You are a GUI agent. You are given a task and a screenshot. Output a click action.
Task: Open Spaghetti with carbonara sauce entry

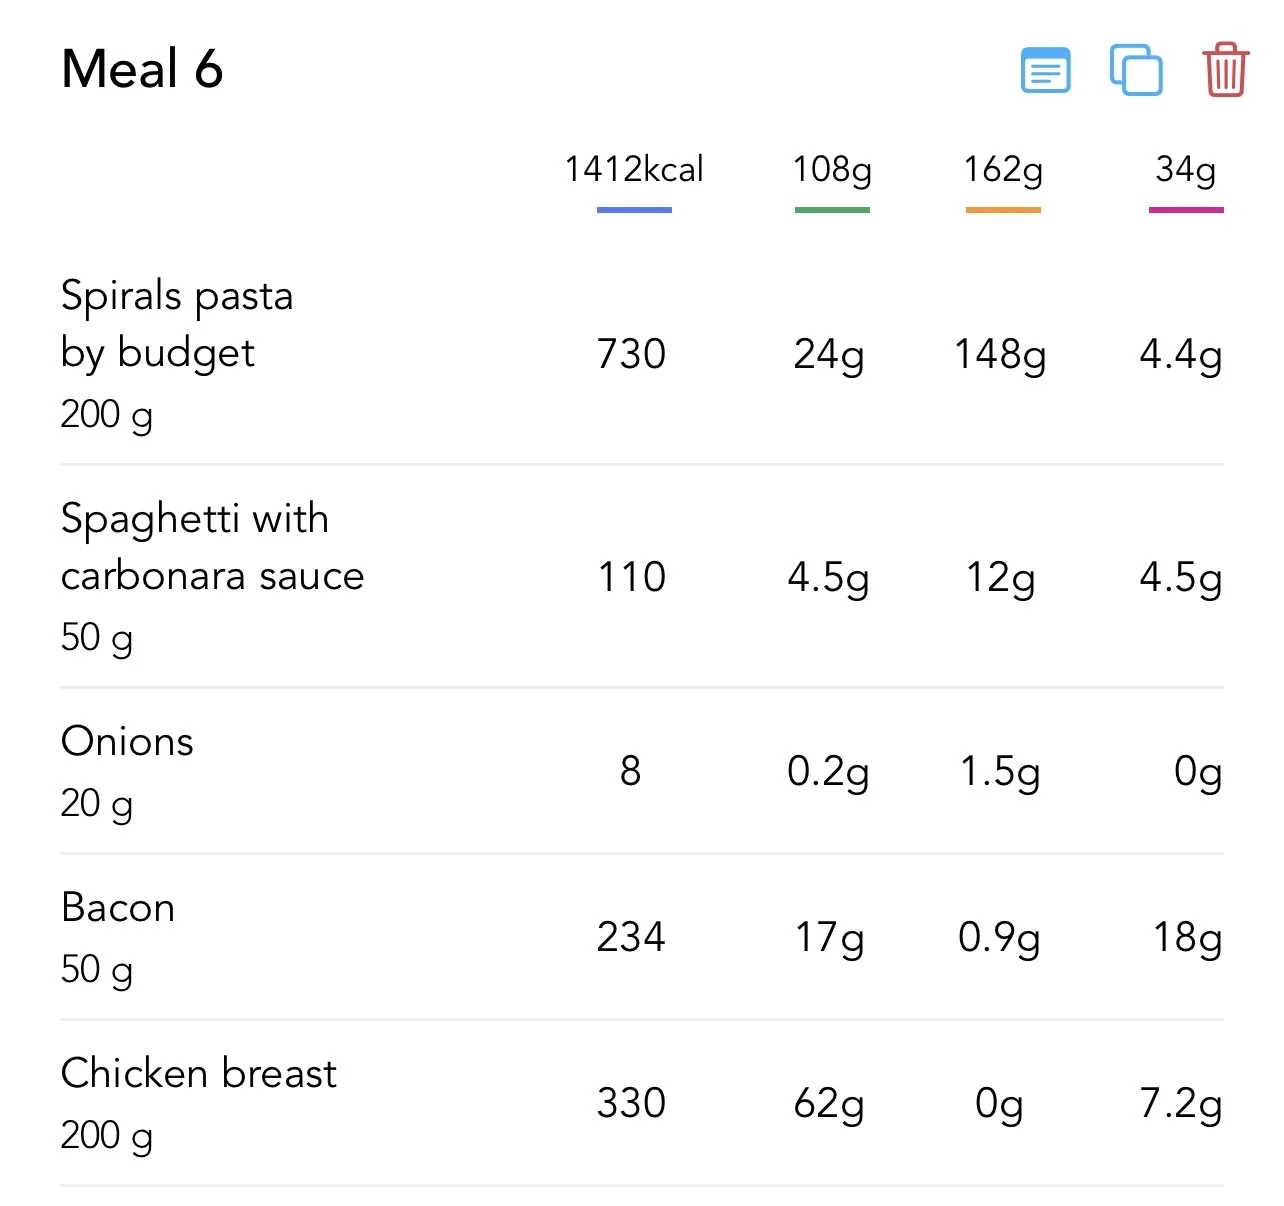pos(642,576)
